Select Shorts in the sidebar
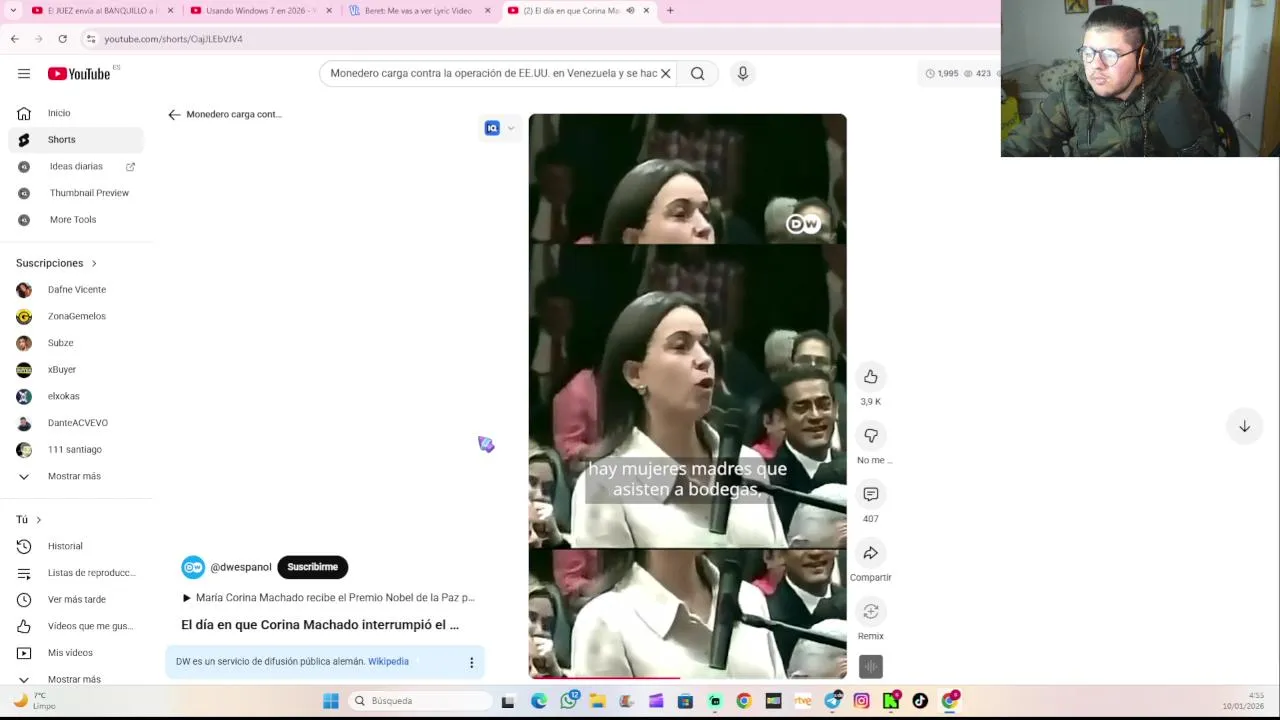 tap(76, 140)
